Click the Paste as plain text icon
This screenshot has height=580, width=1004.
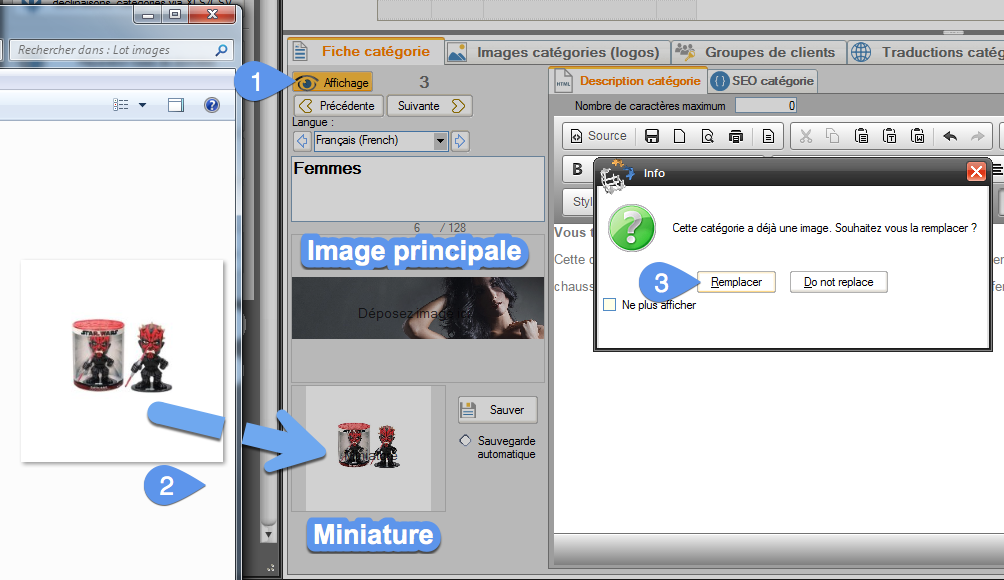point(889,136)
